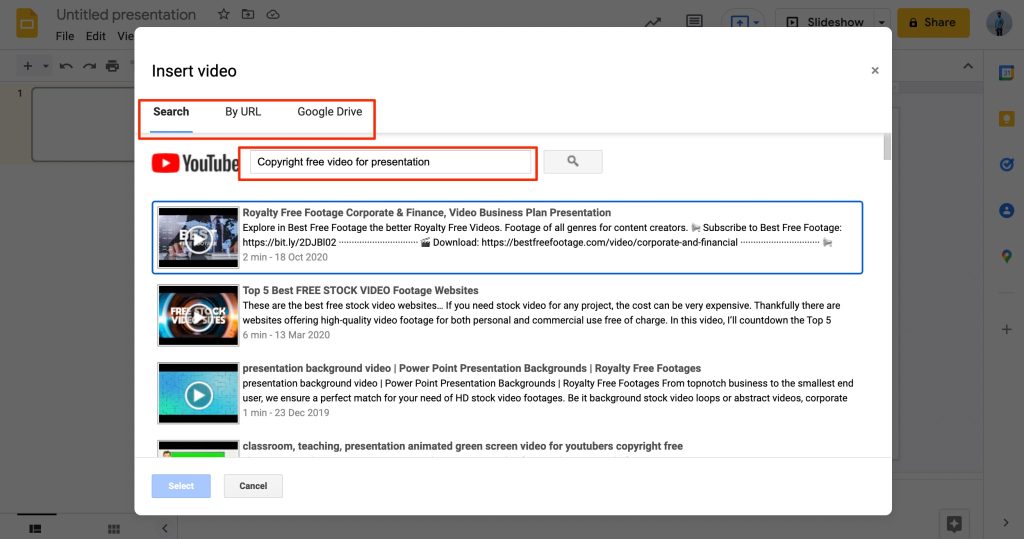Image resolution: width=1024 pixels, height=539 pixels.
Task: Switch to filmstrip view
Action: pos(35,529)
